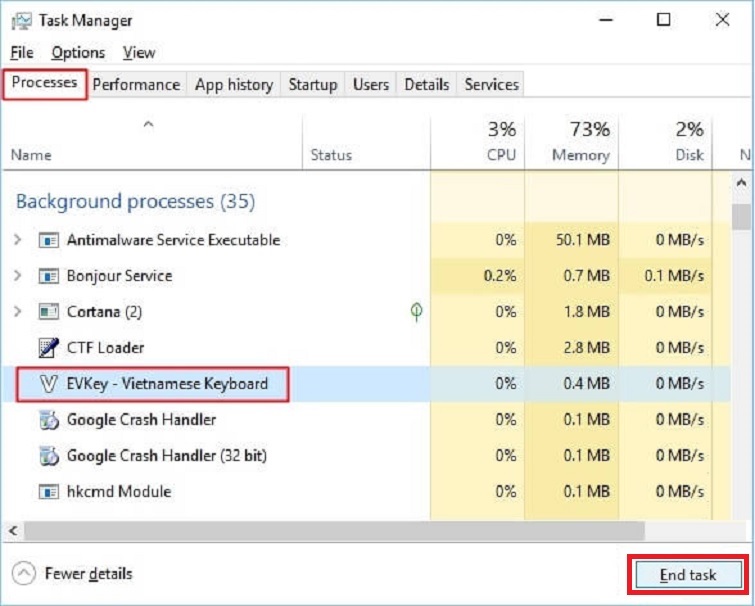This screenshot has width=755, height=606.
Task: Click the EVKey Vietnamese Keyboard process icon
Action: 47,384
